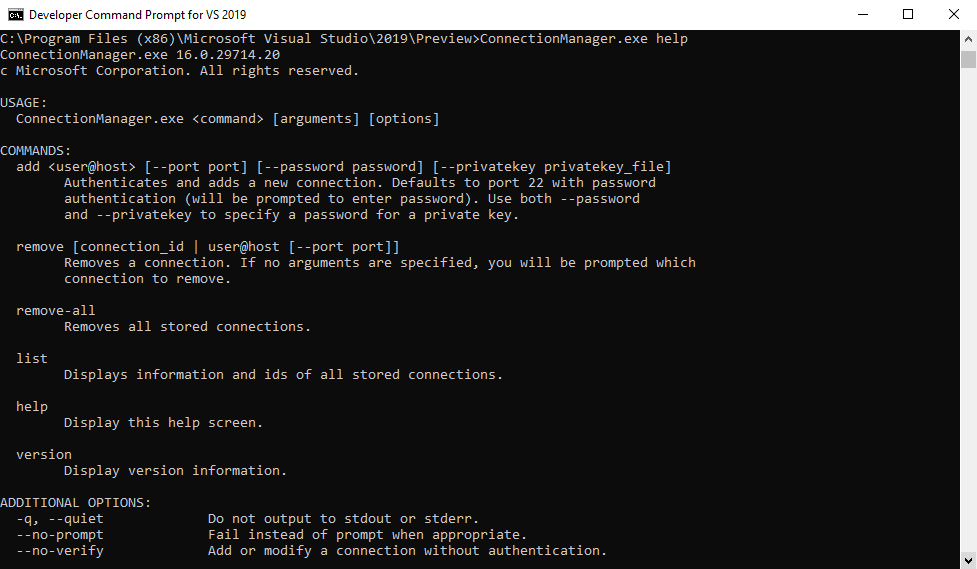Close the Developer Command Prompt window
The height and width of the screenshot is (569, 977).
pos(954,15)
